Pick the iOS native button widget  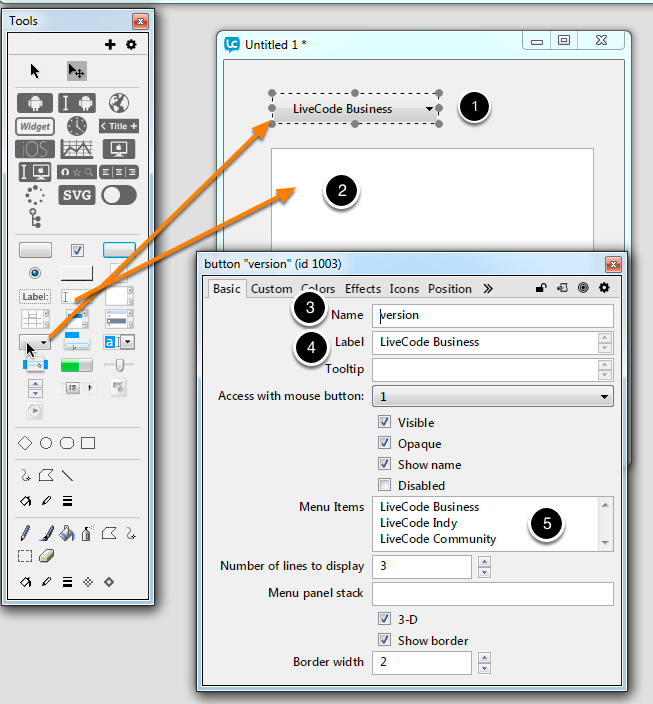35,149
